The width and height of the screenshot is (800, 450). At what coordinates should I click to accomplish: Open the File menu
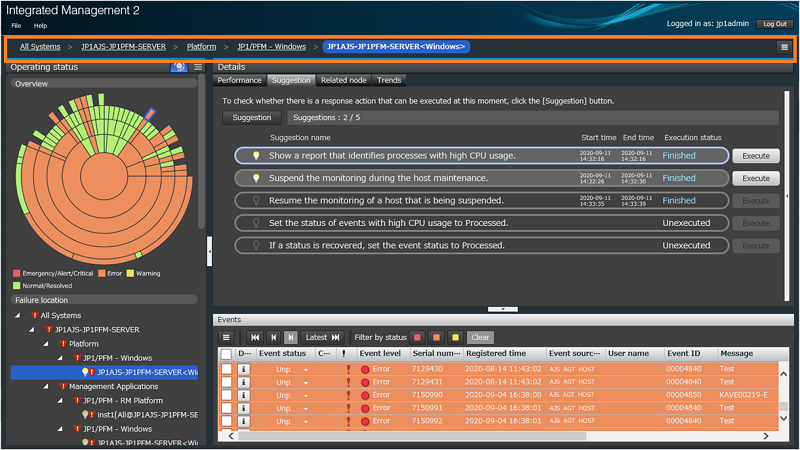tap(16, 26)
